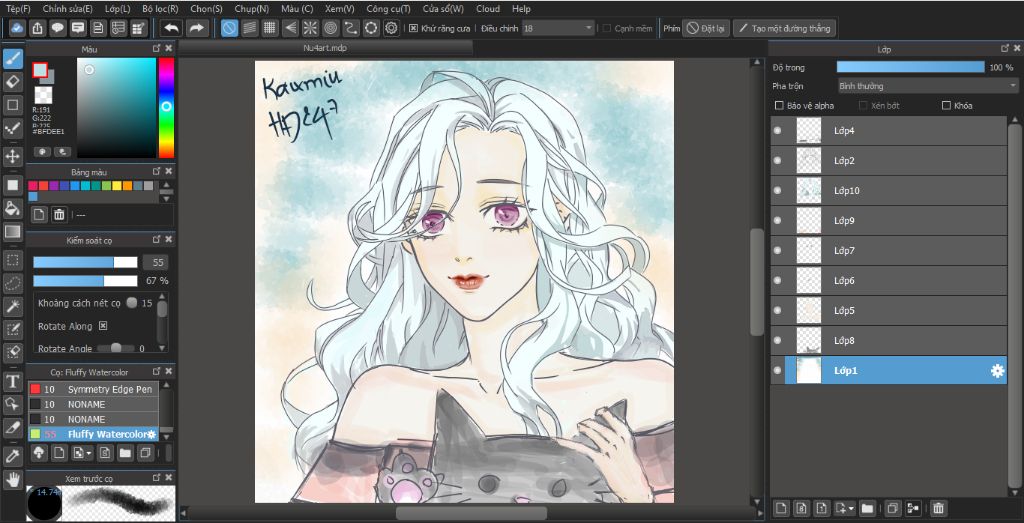
Task: Select the Hand pan tool
Action: pos(12,480)
